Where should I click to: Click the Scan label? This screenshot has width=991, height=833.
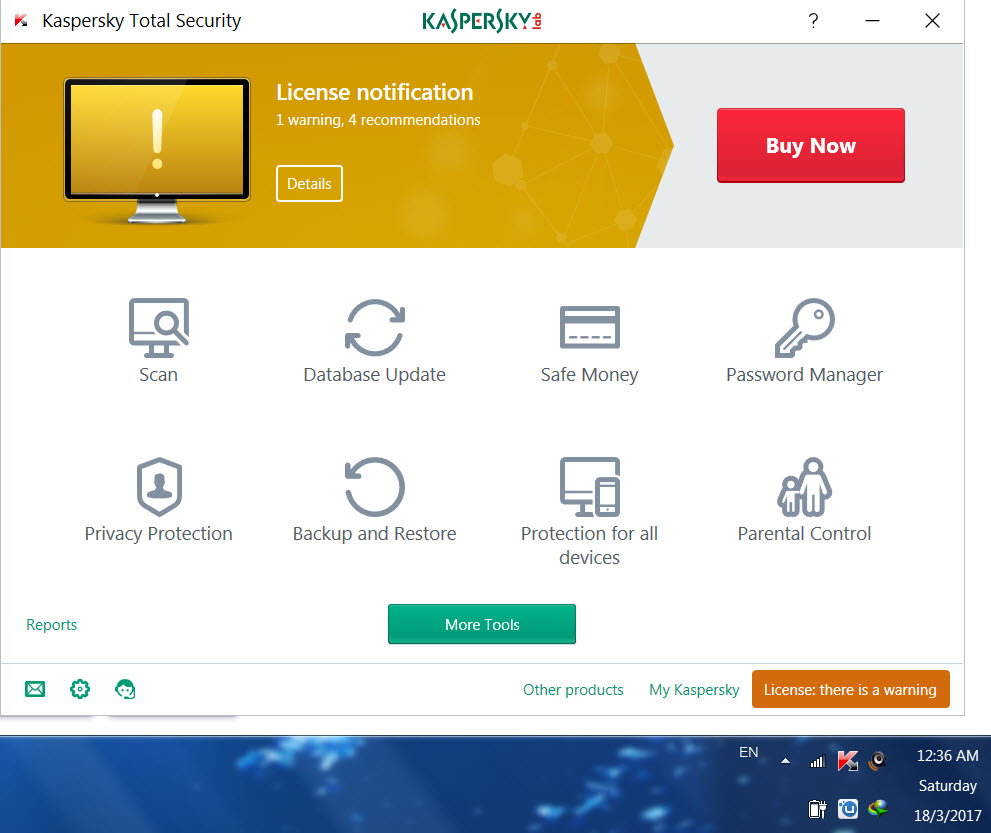pyautogui.click(x=159, y=375)
